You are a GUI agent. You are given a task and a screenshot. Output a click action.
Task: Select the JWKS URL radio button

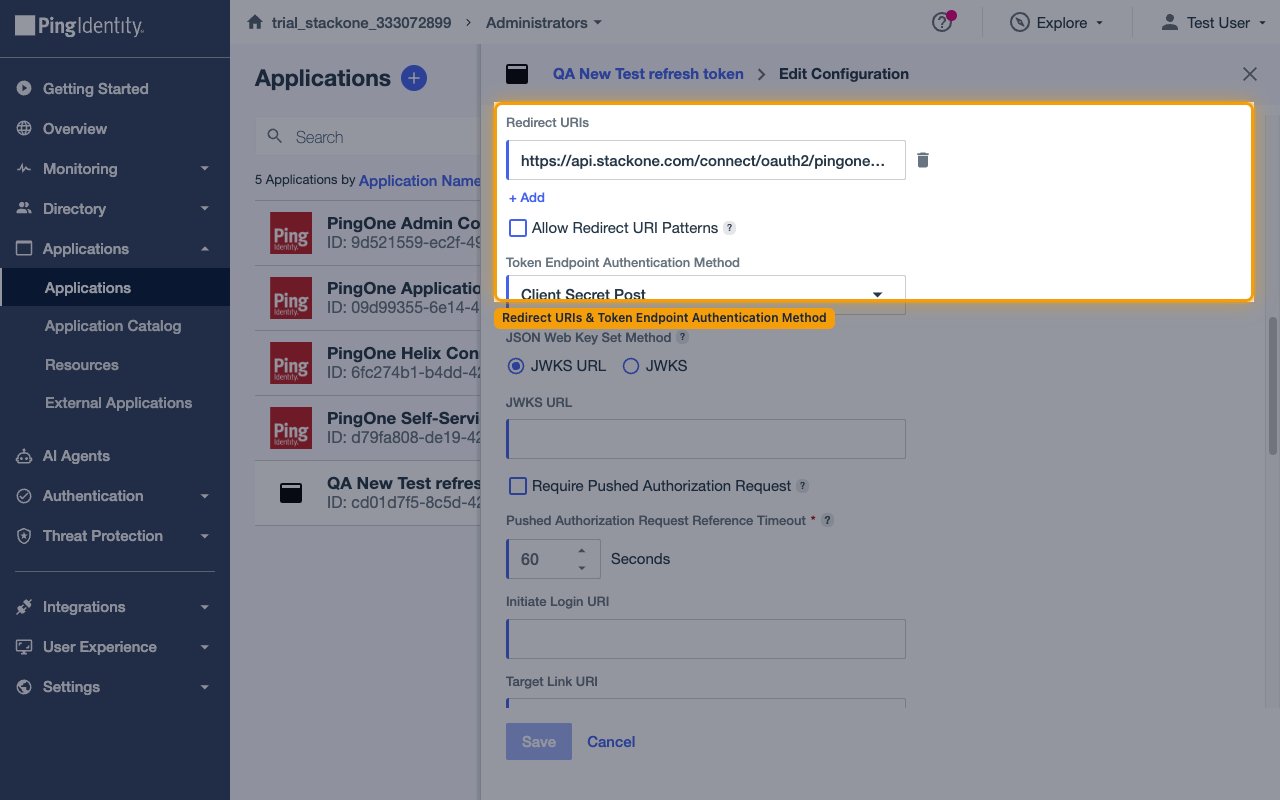(x=516, y=366)
